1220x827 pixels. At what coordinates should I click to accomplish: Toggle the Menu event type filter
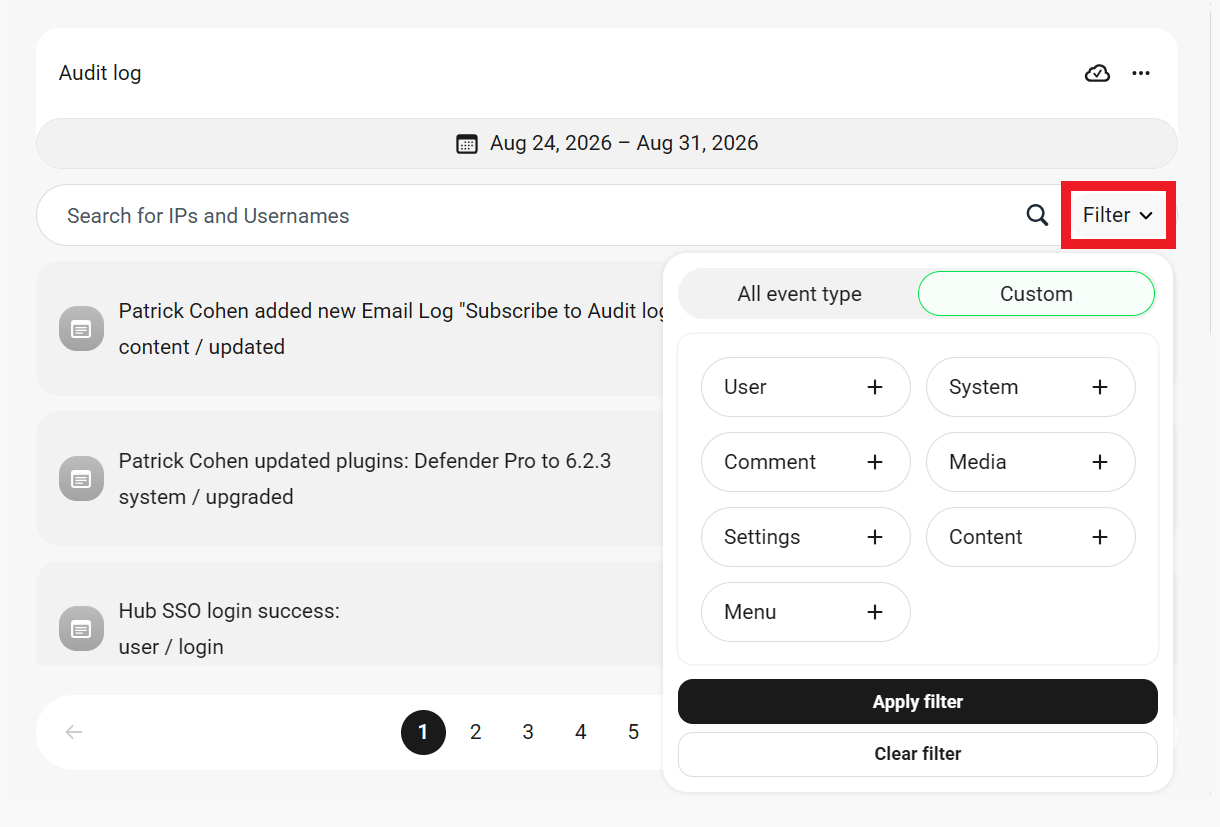tap(806, 612)
